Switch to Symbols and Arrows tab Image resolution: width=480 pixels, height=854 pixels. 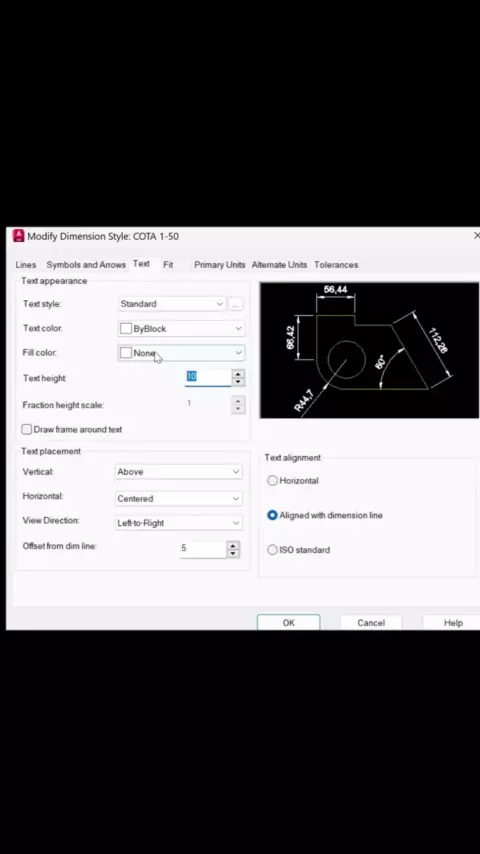click(x=86, y=265)
